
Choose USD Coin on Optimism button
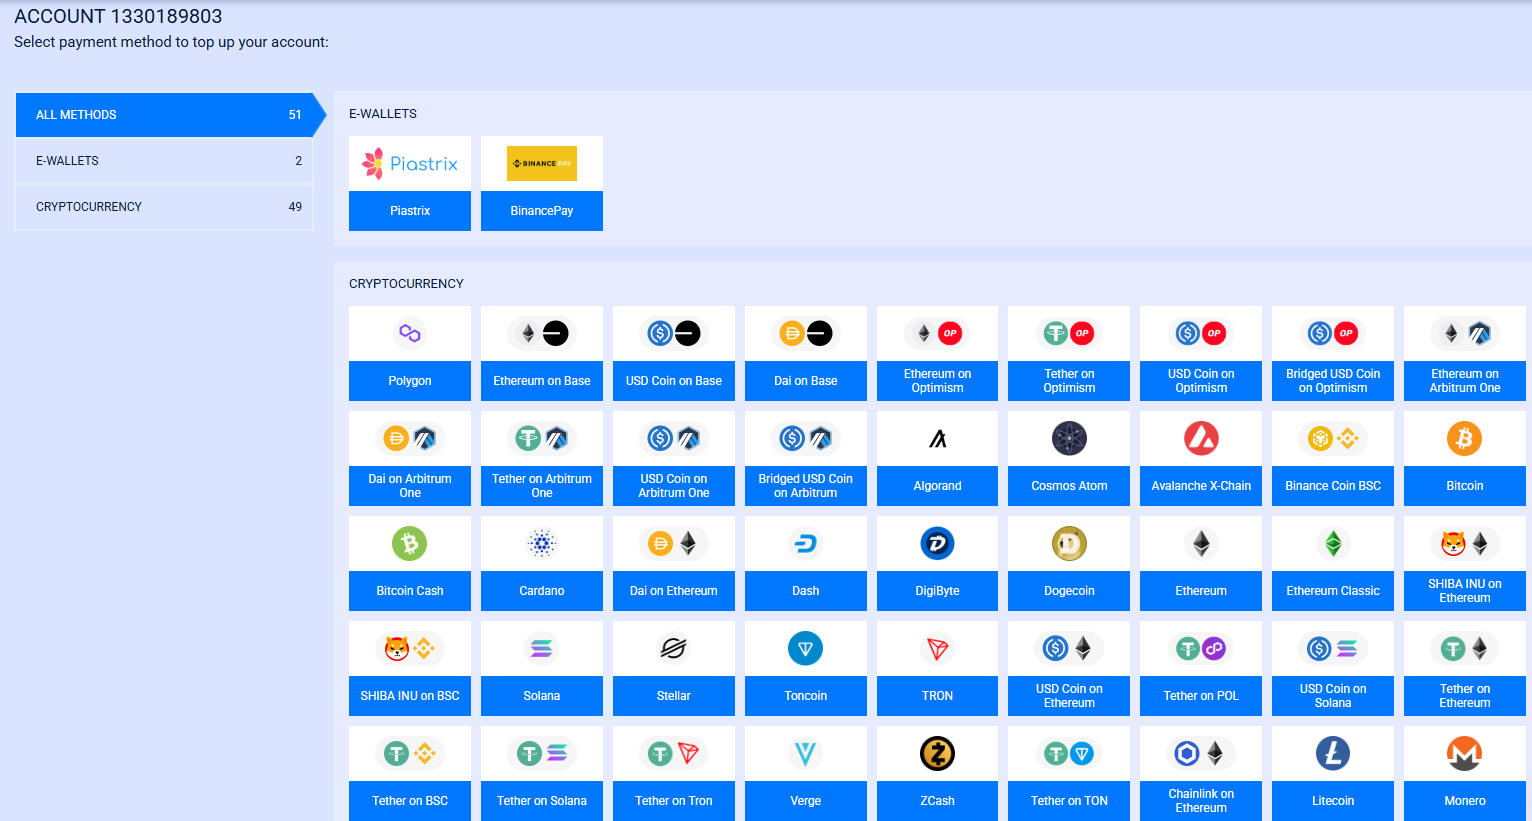[1201, 381]
